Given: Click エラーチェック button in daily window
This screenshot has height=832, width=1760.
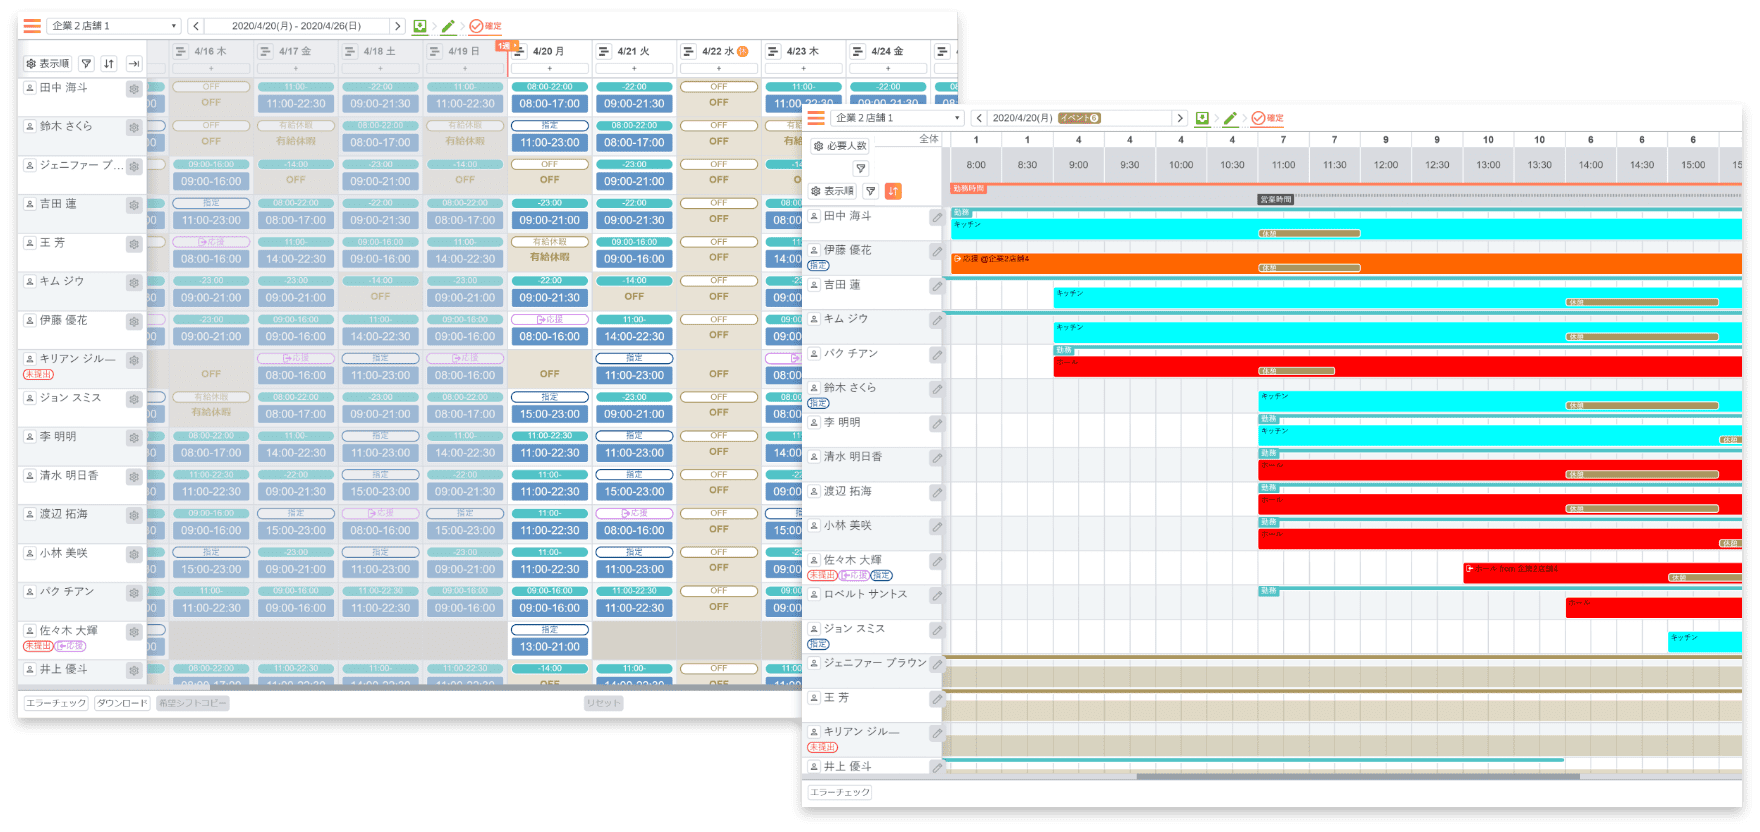Looking at the screenshot, I should 840,792.
